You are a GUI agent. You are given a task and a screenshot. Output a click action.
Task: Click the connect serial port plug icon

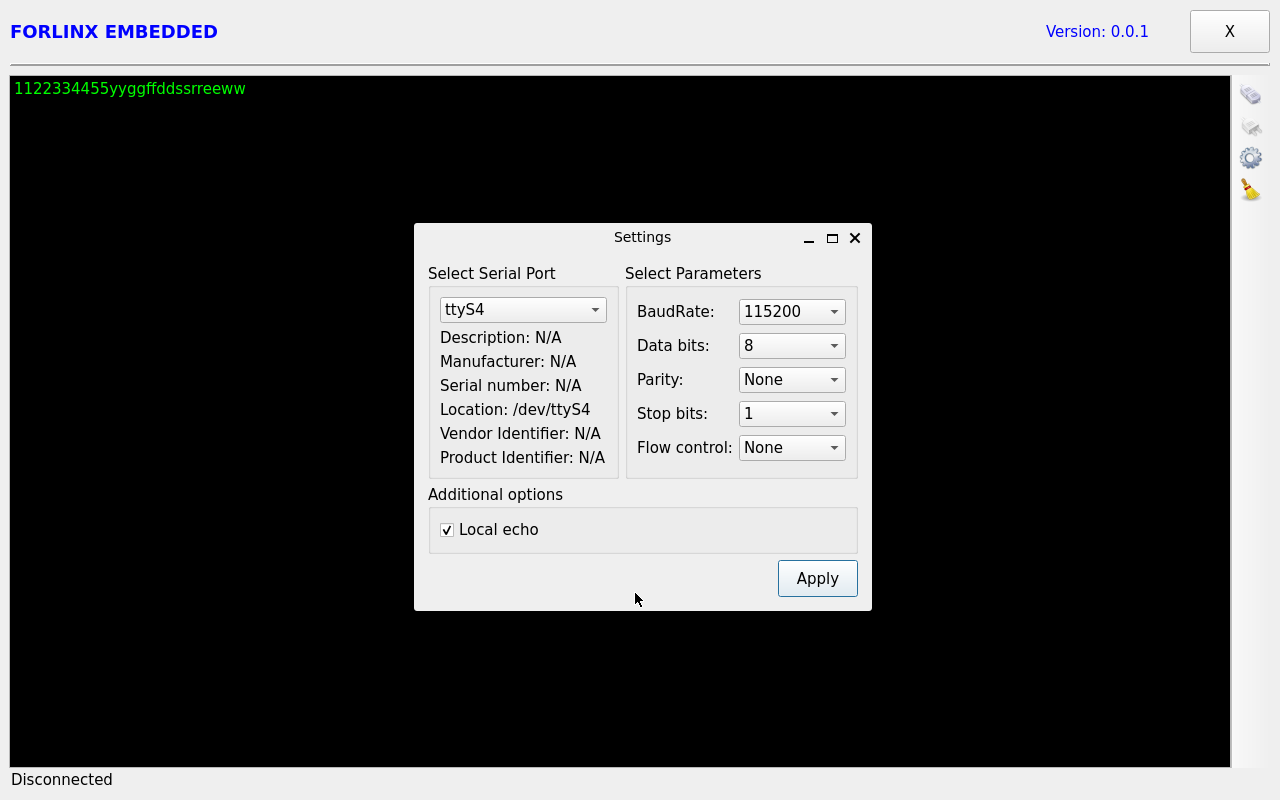tap(1250, 95)
